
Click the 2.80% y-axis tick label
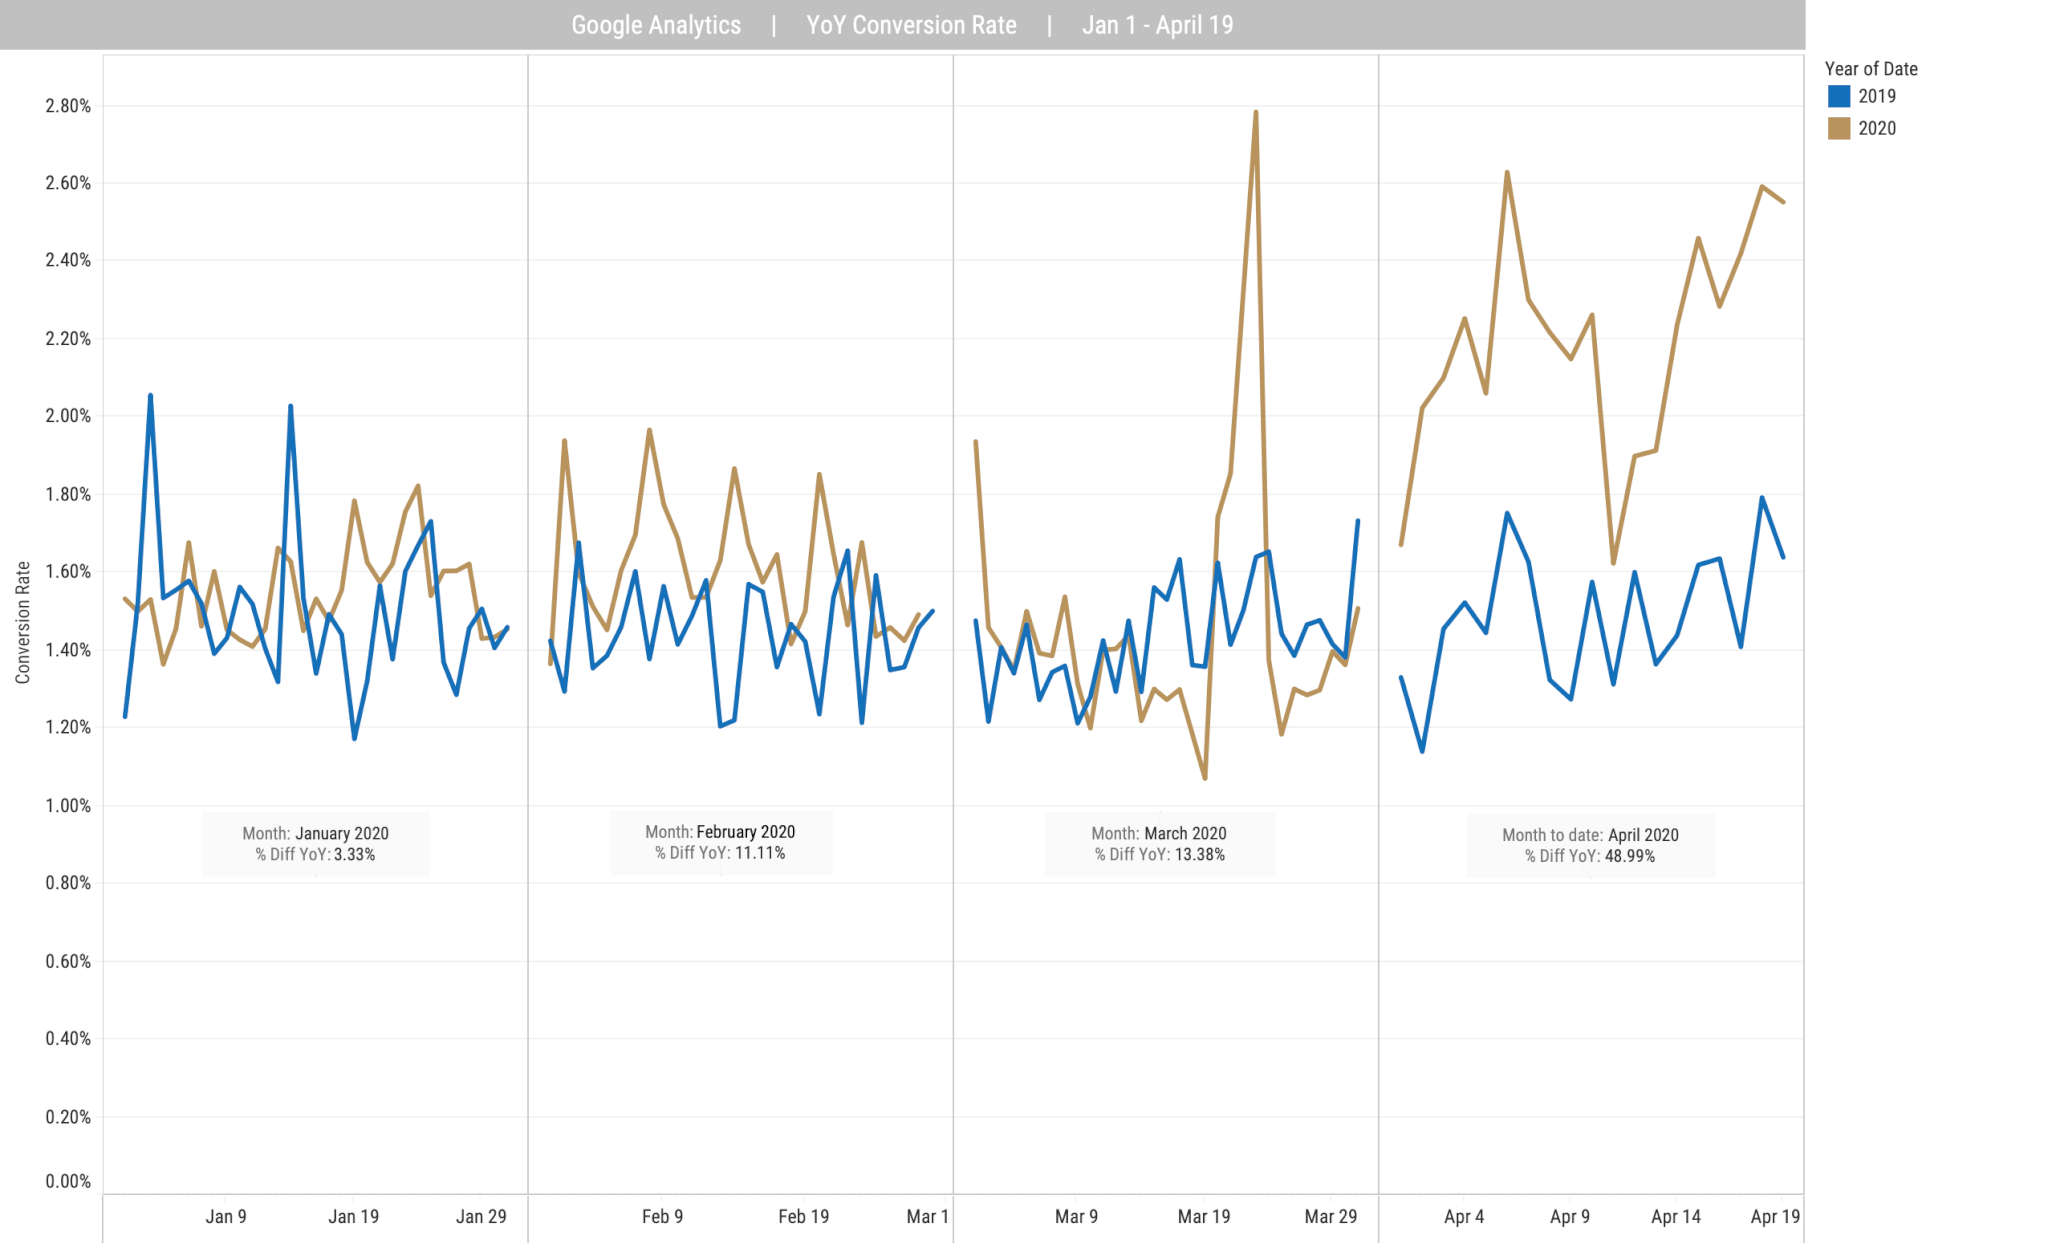68,106
